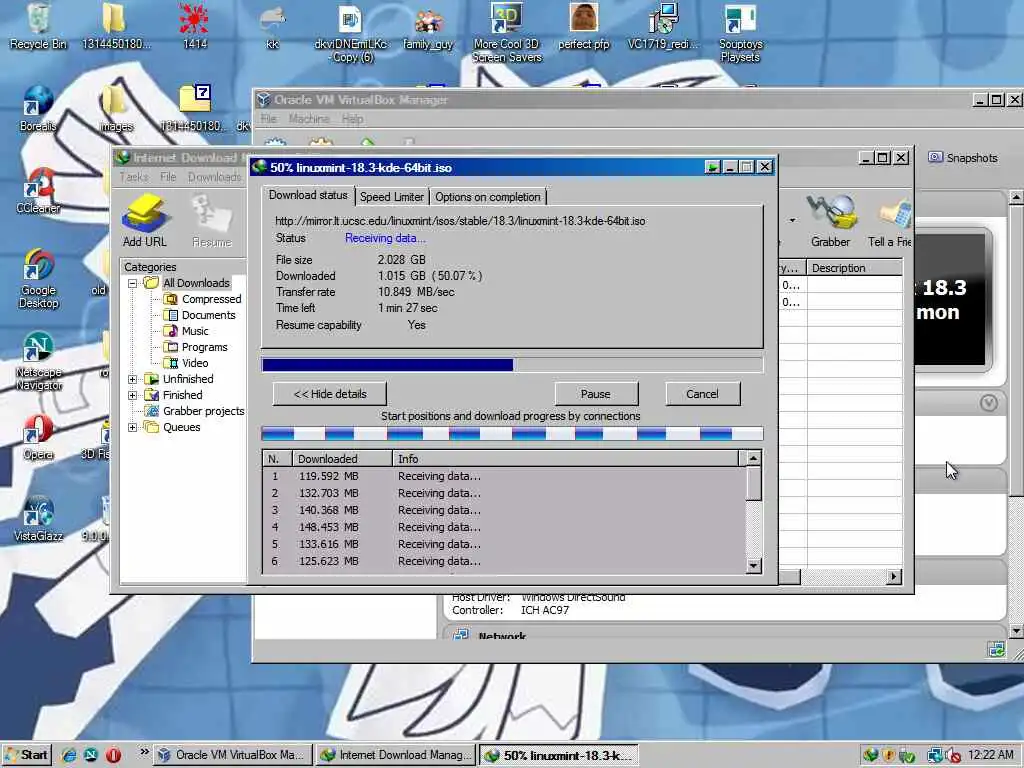The width and height of the screenshot is (1024, 768).
Task: Open the Machine menu in VirtualBox Manager
Action: (309, 119)
